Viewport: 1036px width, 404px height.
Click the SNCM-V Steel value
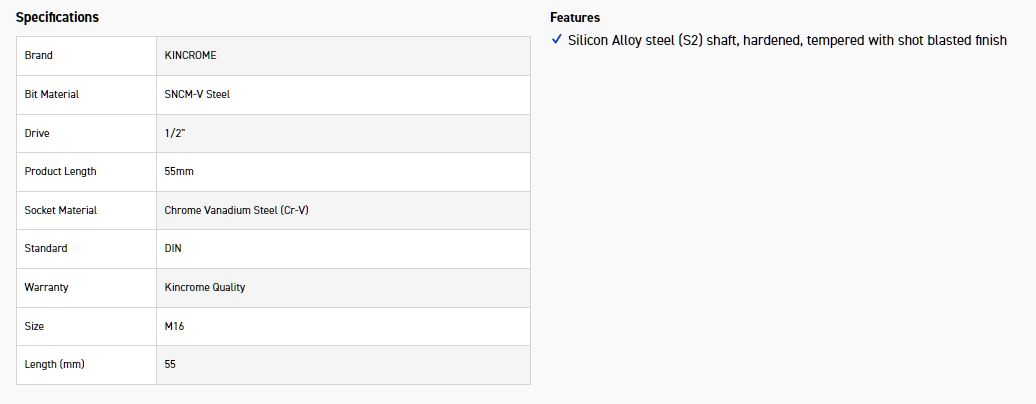[197, 94]
